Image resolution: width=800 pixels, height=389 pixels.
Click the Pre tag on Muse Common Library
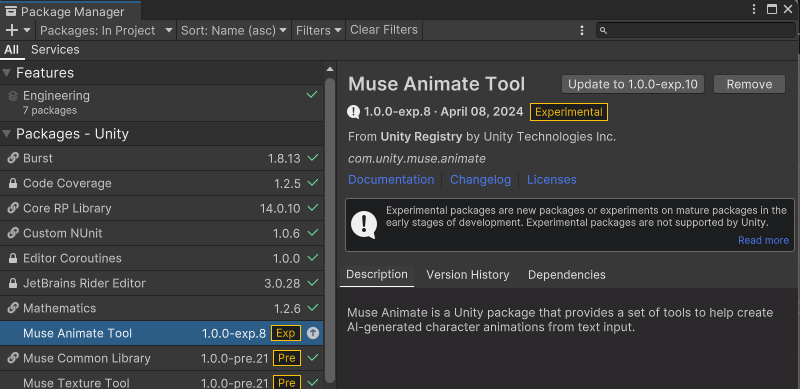pyautogui.click(x=287, y=358)
